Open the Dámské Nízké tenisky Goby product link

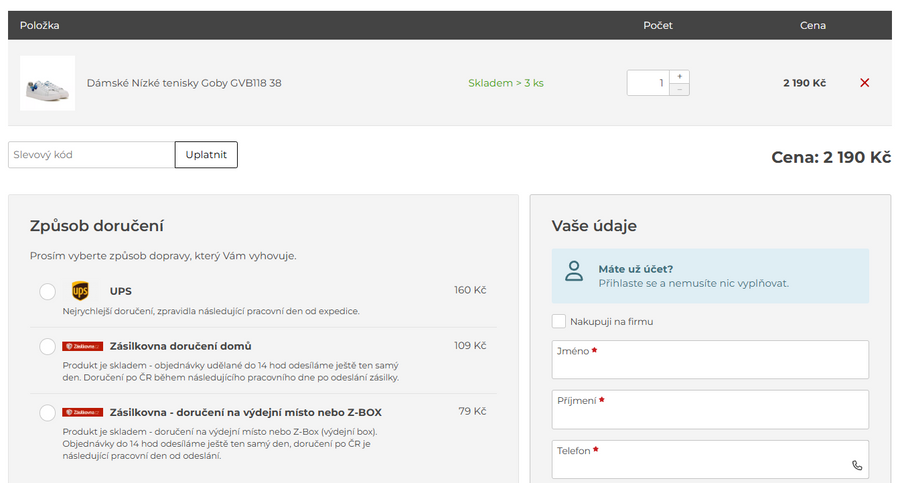184,83
